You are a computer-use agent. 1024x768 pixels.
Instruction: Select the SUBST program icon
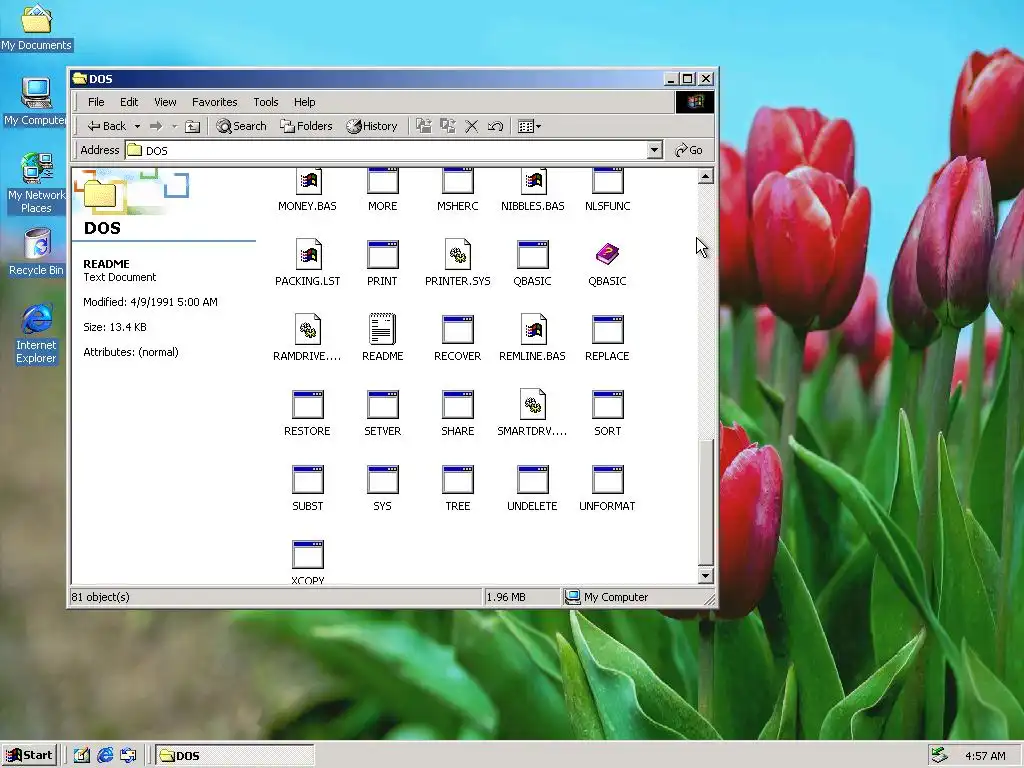pyautogui.click(x=308, y=480)
